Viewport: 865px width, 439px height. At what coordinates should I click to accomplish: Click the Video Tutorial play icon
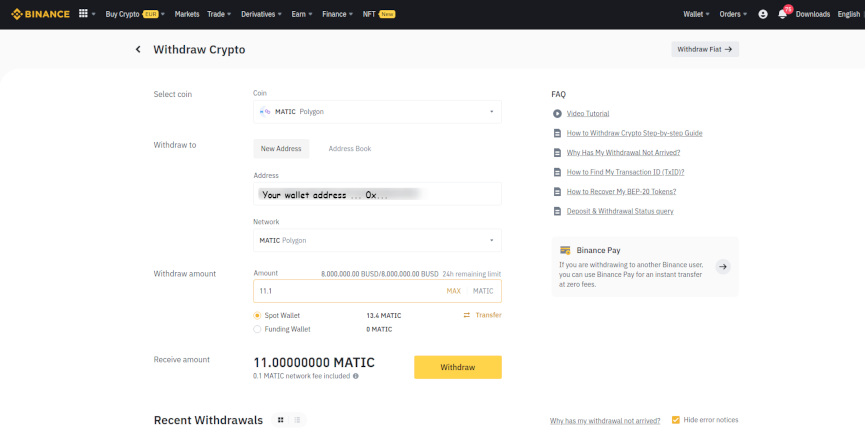[x=557, y=114]
